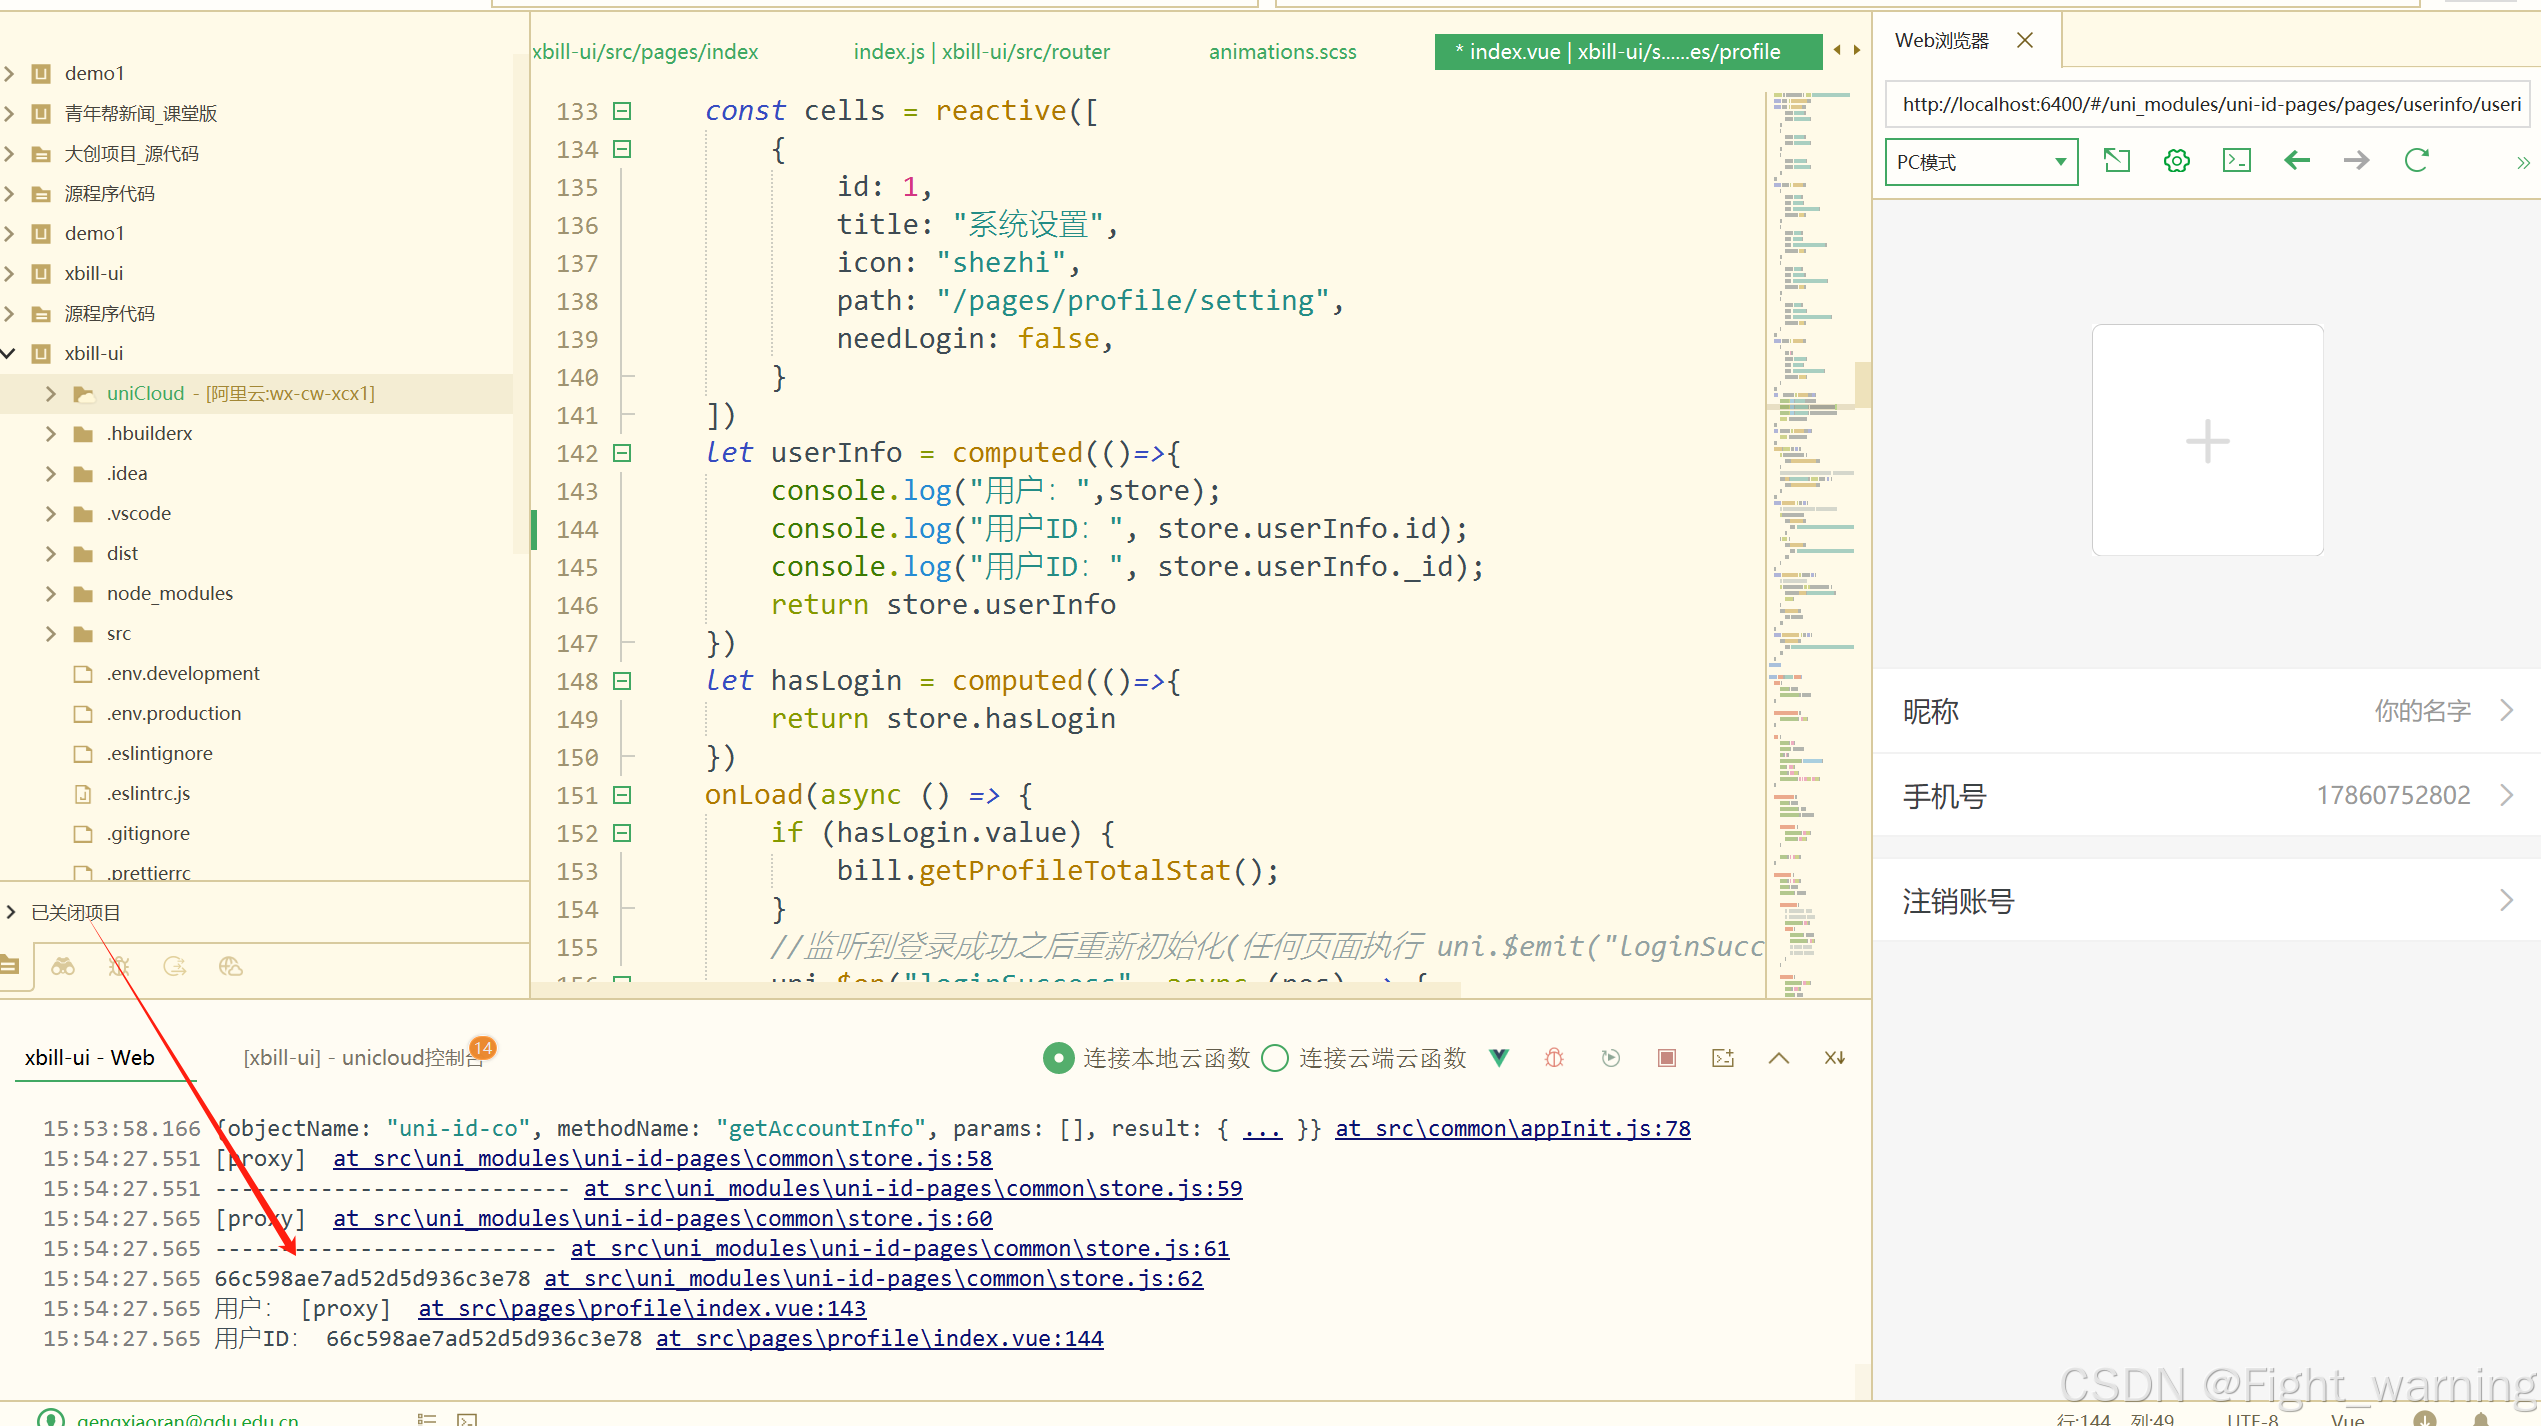Select connect to local cloud function
The height and width of the screenshot is (1426, 2541).
coord(1058,1058)
